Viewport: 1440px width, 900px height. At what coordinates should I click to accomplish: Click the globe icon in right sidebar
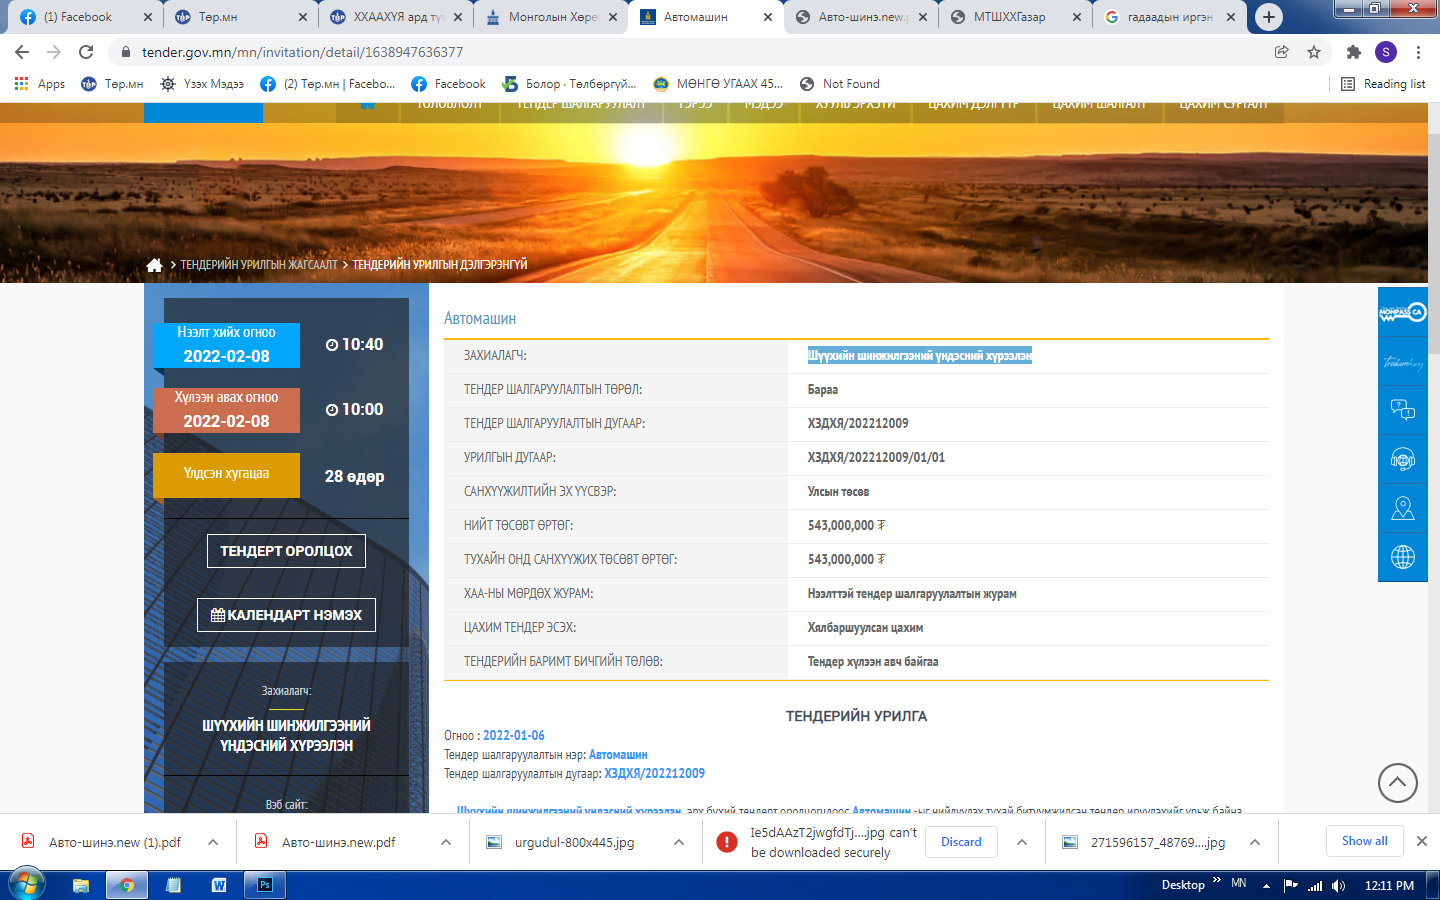click(1402, 557)
